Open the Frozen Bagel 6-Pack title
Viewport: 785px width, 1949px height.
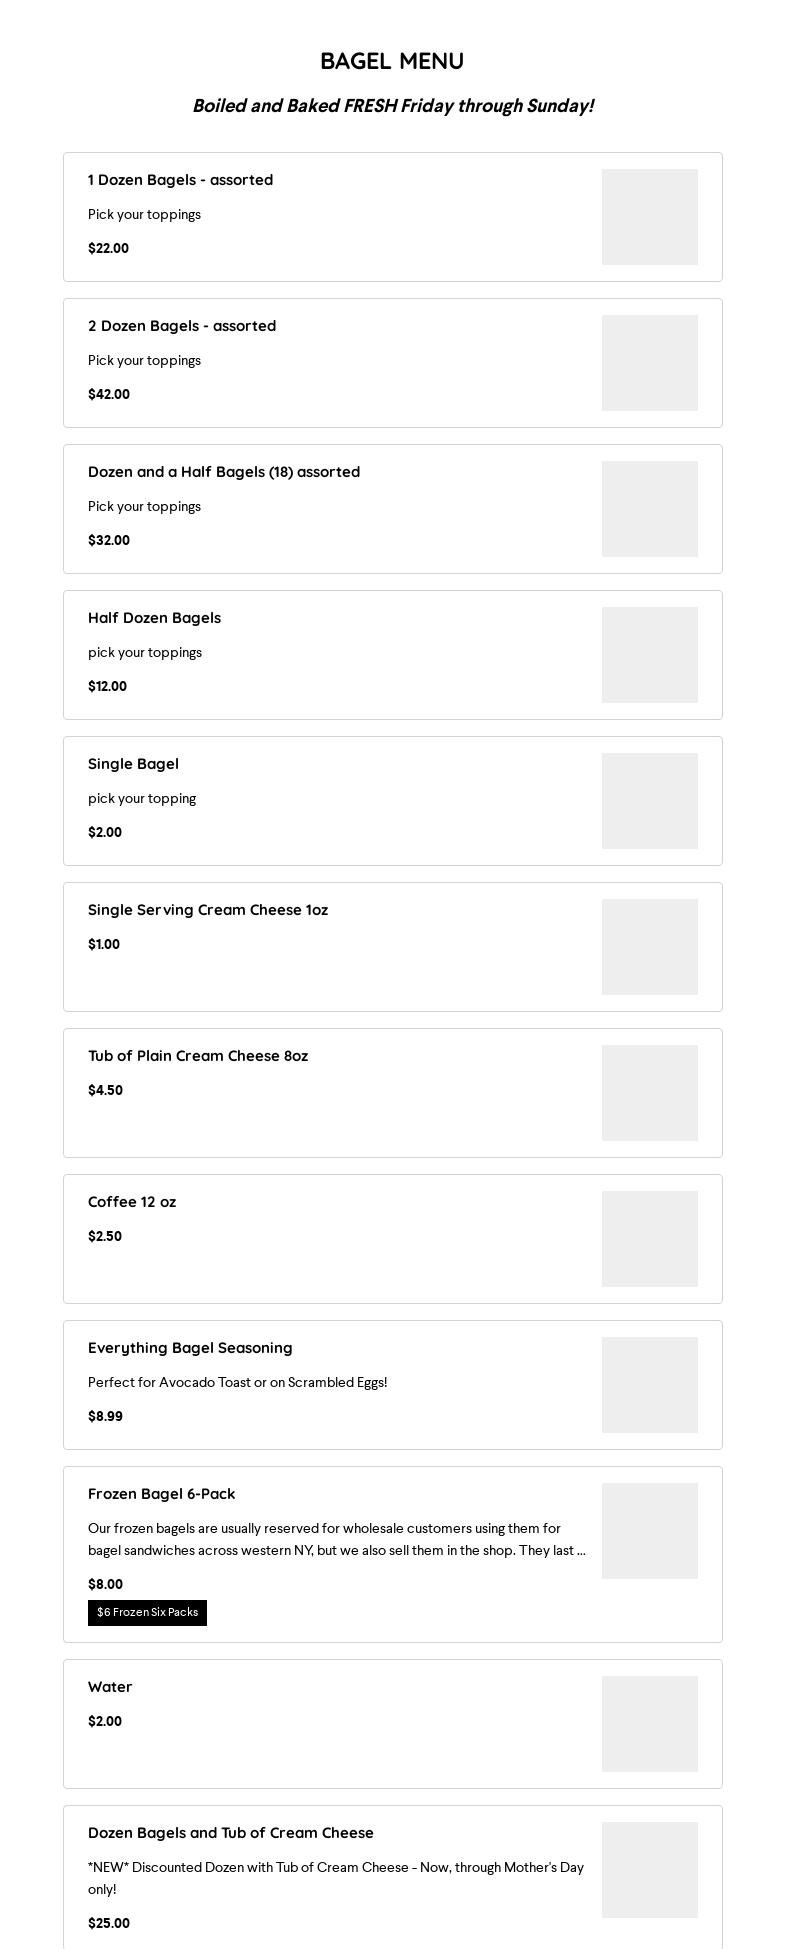click(x=162, y=1494)
